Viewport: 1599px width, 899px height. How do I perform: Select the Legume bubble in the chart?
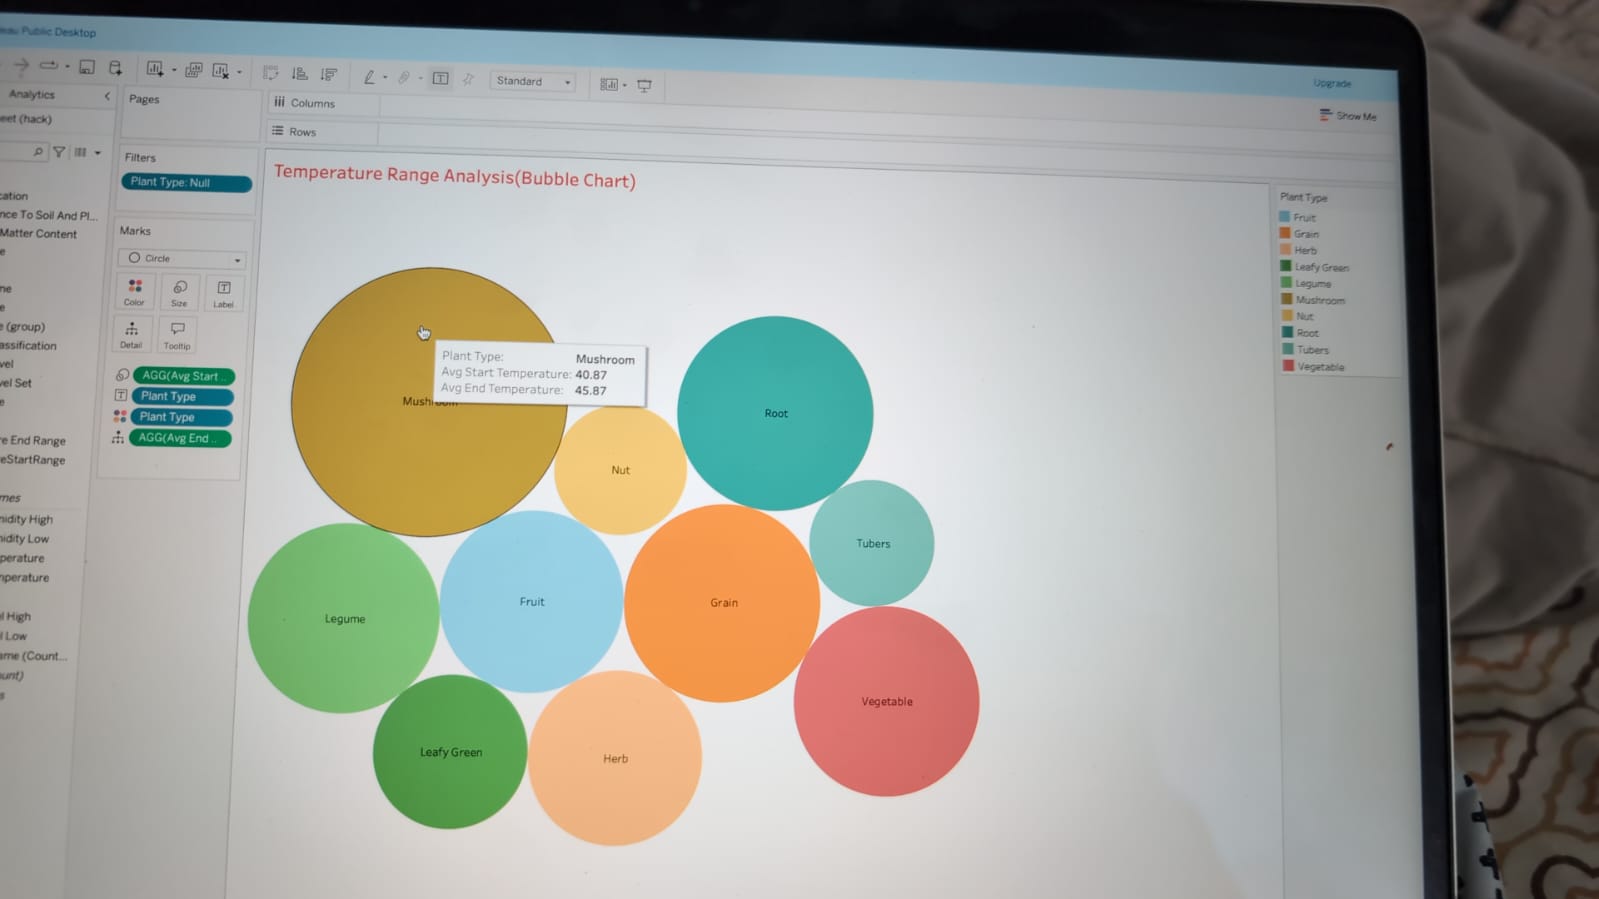click(343, 618)
